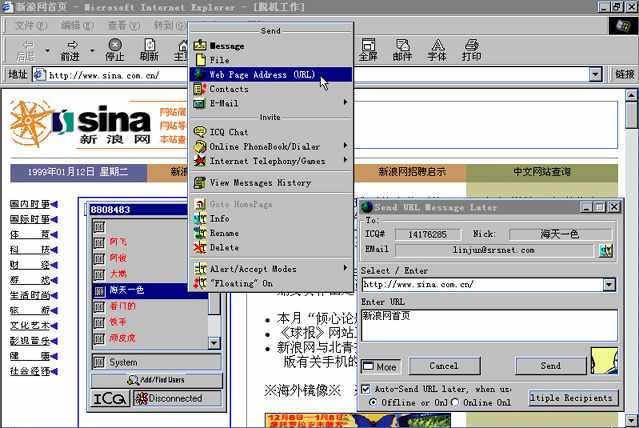Click the icon beside the EMail field
Viewport: 639px width, 428px height.
(x=606, y=250)
